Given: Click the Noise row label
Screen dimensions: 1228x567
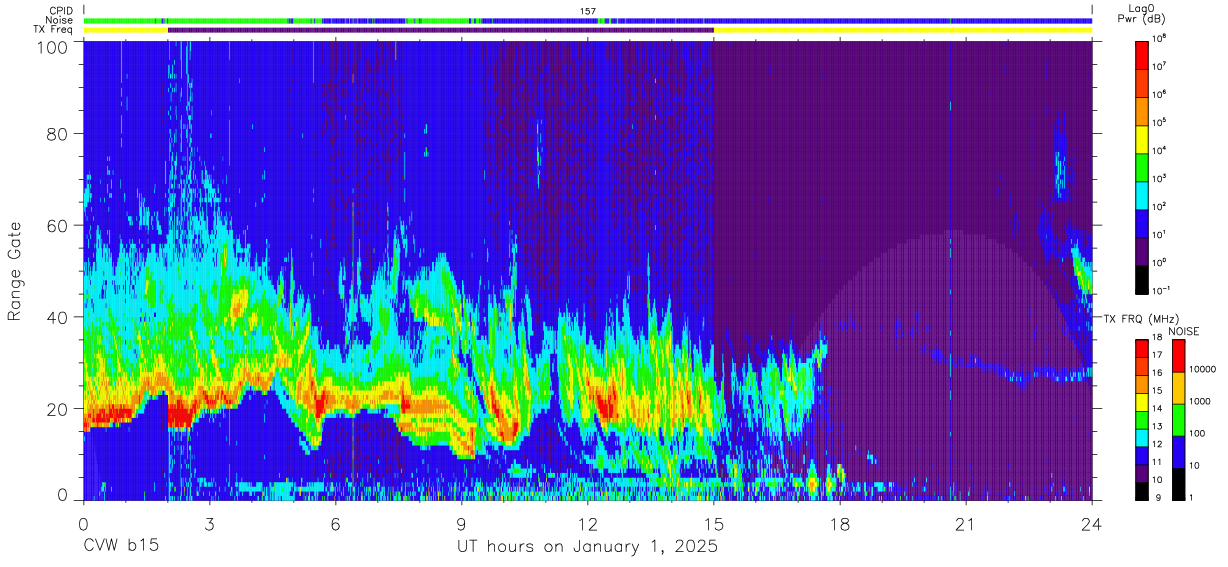Looking at the screenshot, I should click(60, 20).
